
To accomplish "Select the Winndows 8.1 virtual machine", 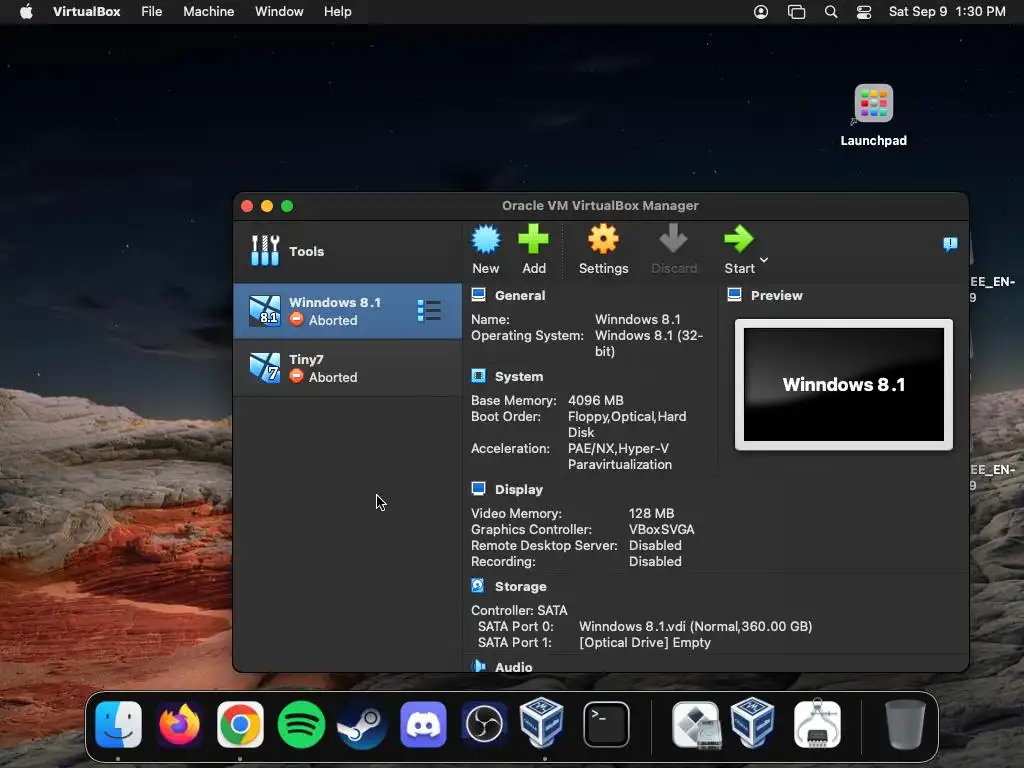I will [x=347, y=311].
